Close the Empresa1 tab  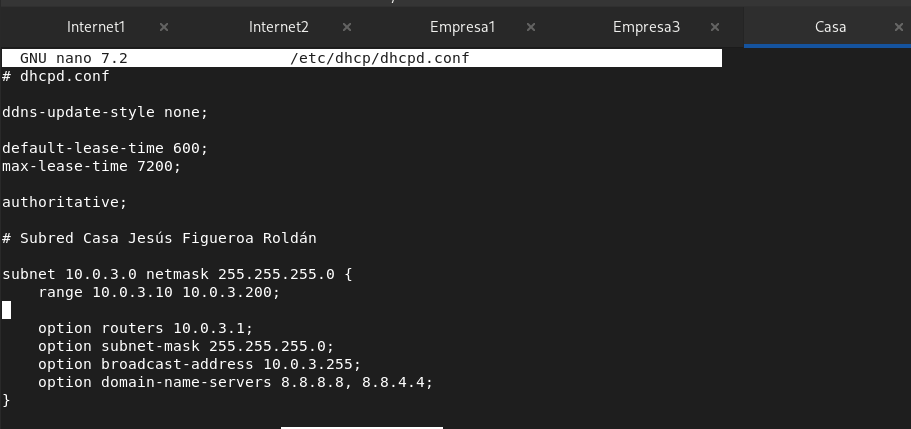[x=530, y=27]
